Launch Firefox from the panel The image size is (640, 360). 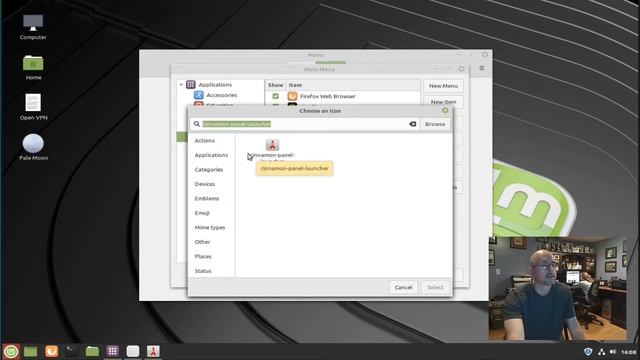[51, 351]
